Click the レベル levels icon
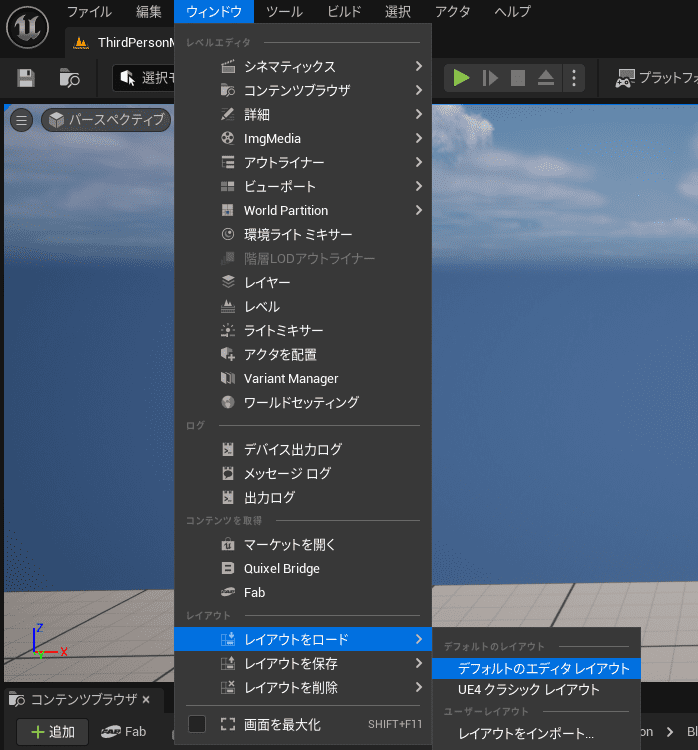The width and height of the screenshot is (698, 750). click(x=228, y=306)
